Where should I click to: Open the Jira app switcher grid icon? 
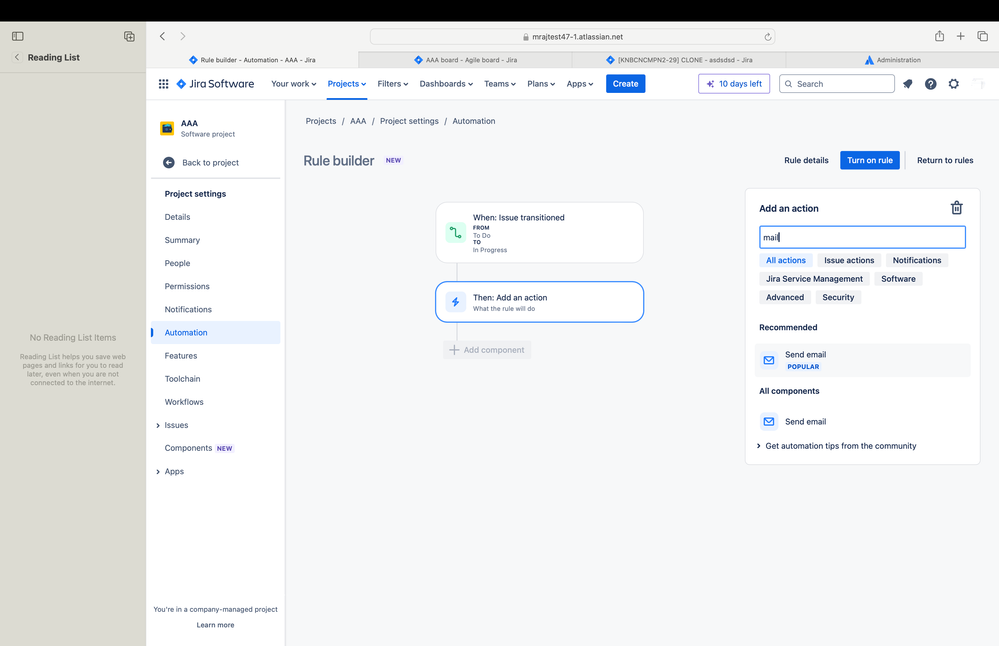(163, 84)
